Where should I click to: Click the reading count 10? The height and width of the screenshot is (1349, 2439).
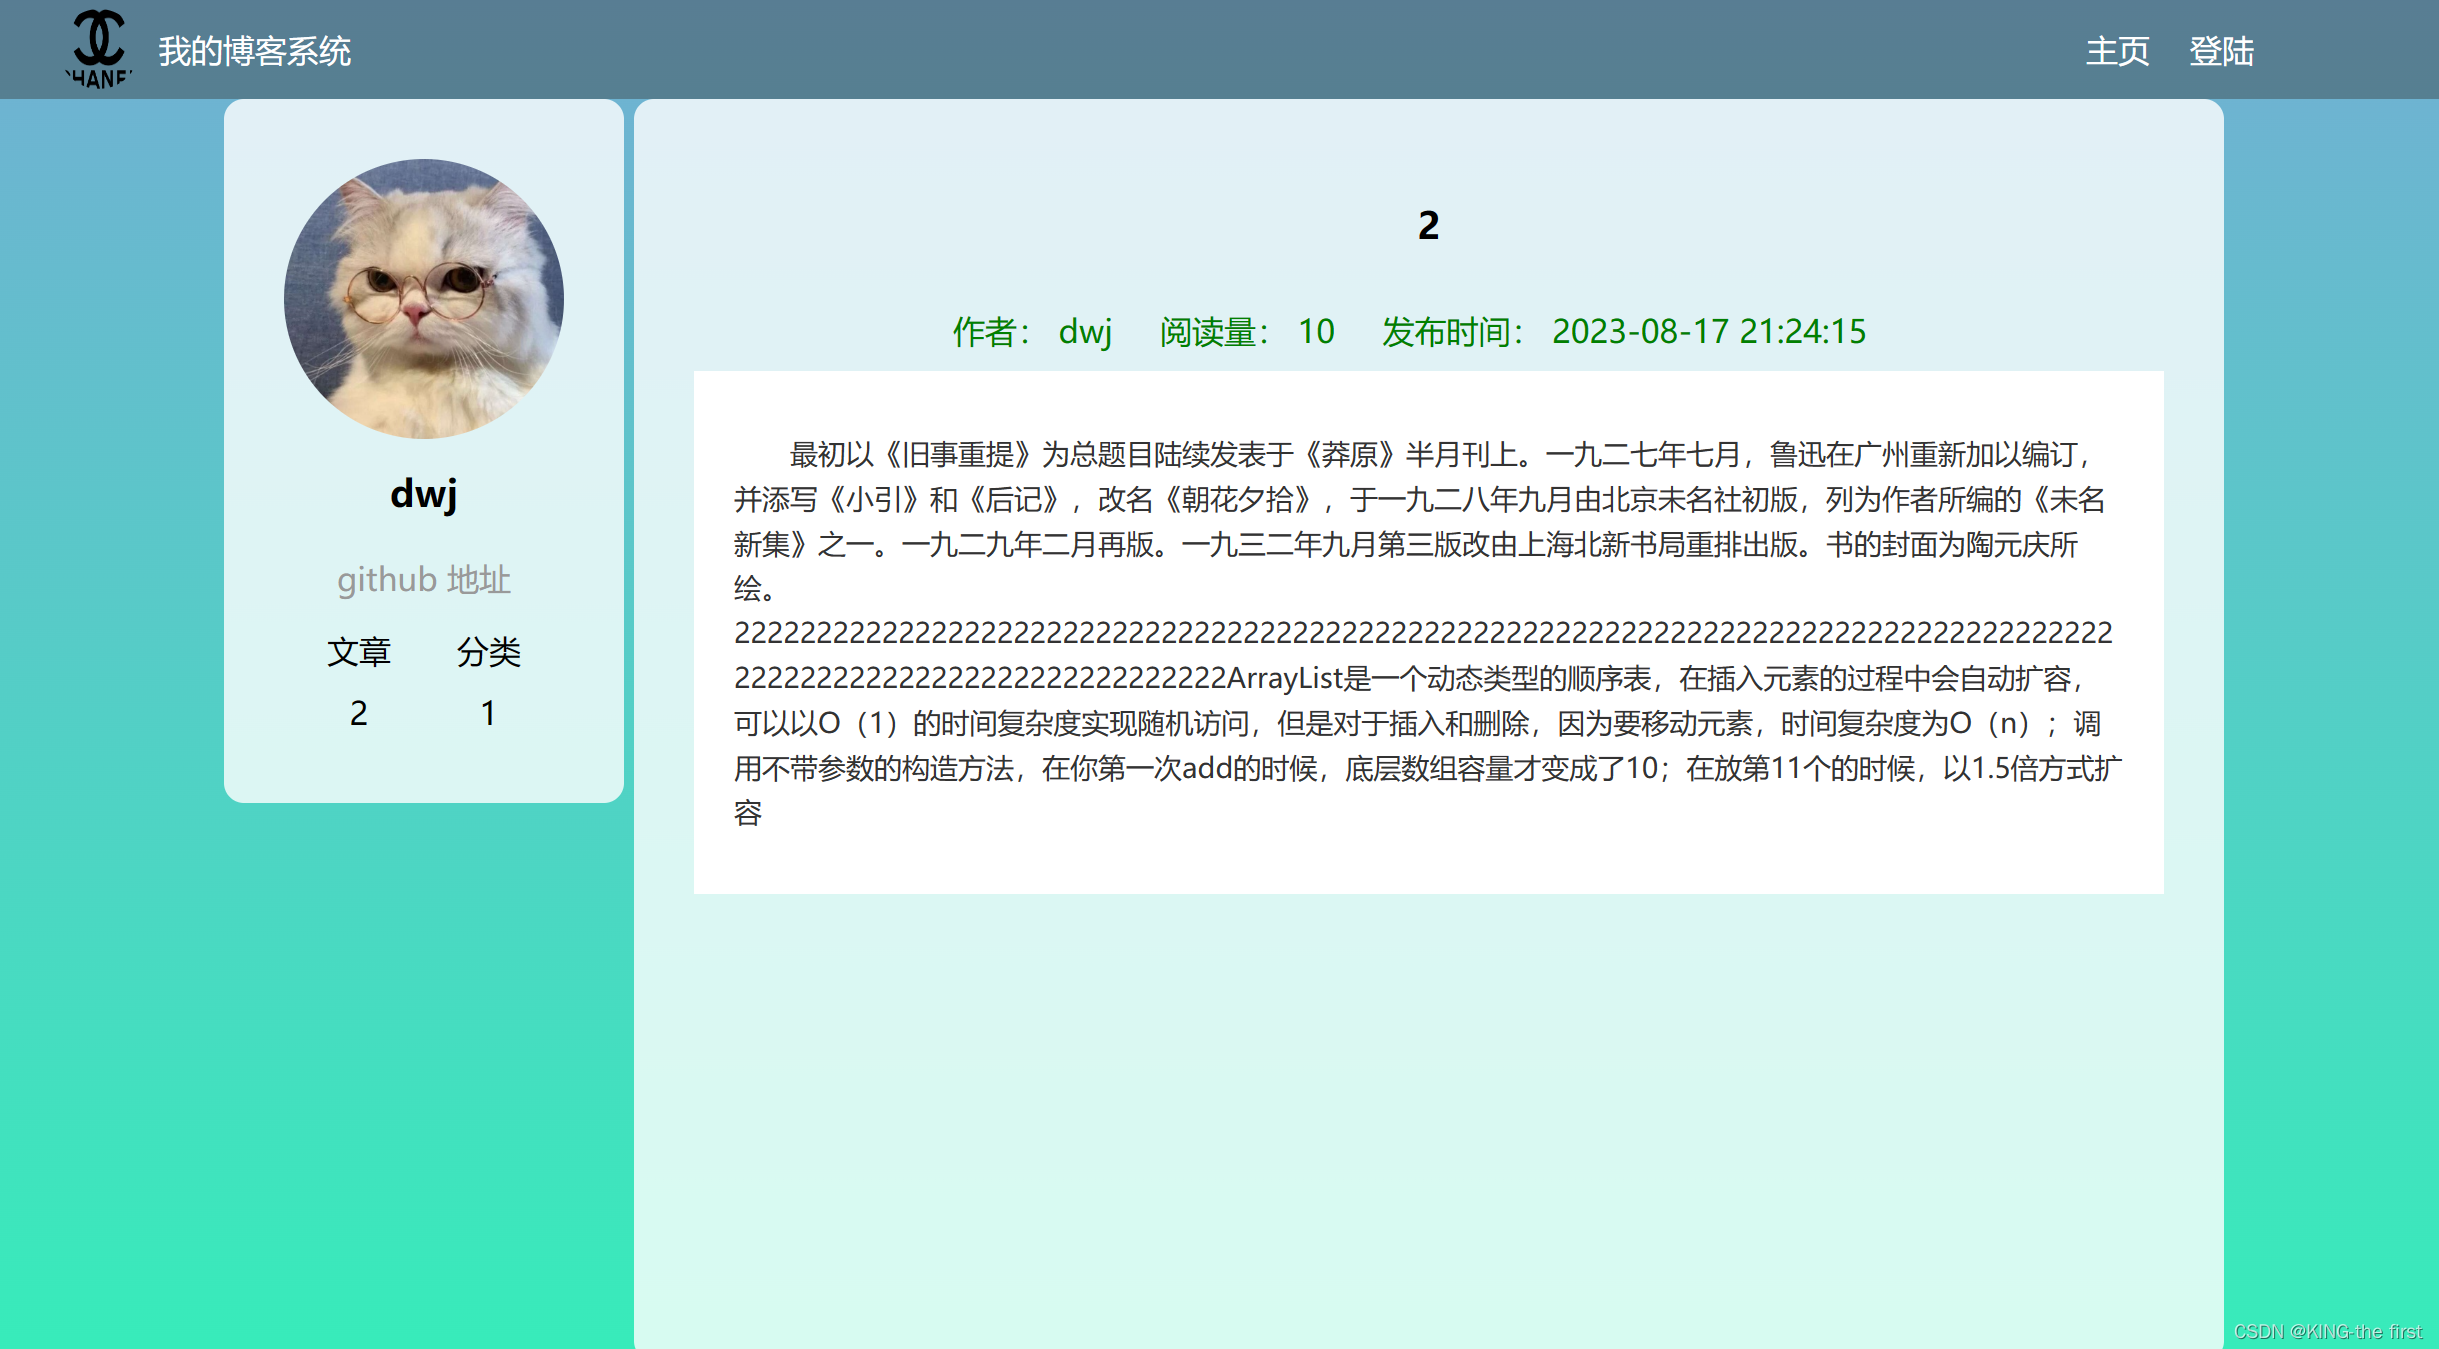click(x=1315, y=331)
